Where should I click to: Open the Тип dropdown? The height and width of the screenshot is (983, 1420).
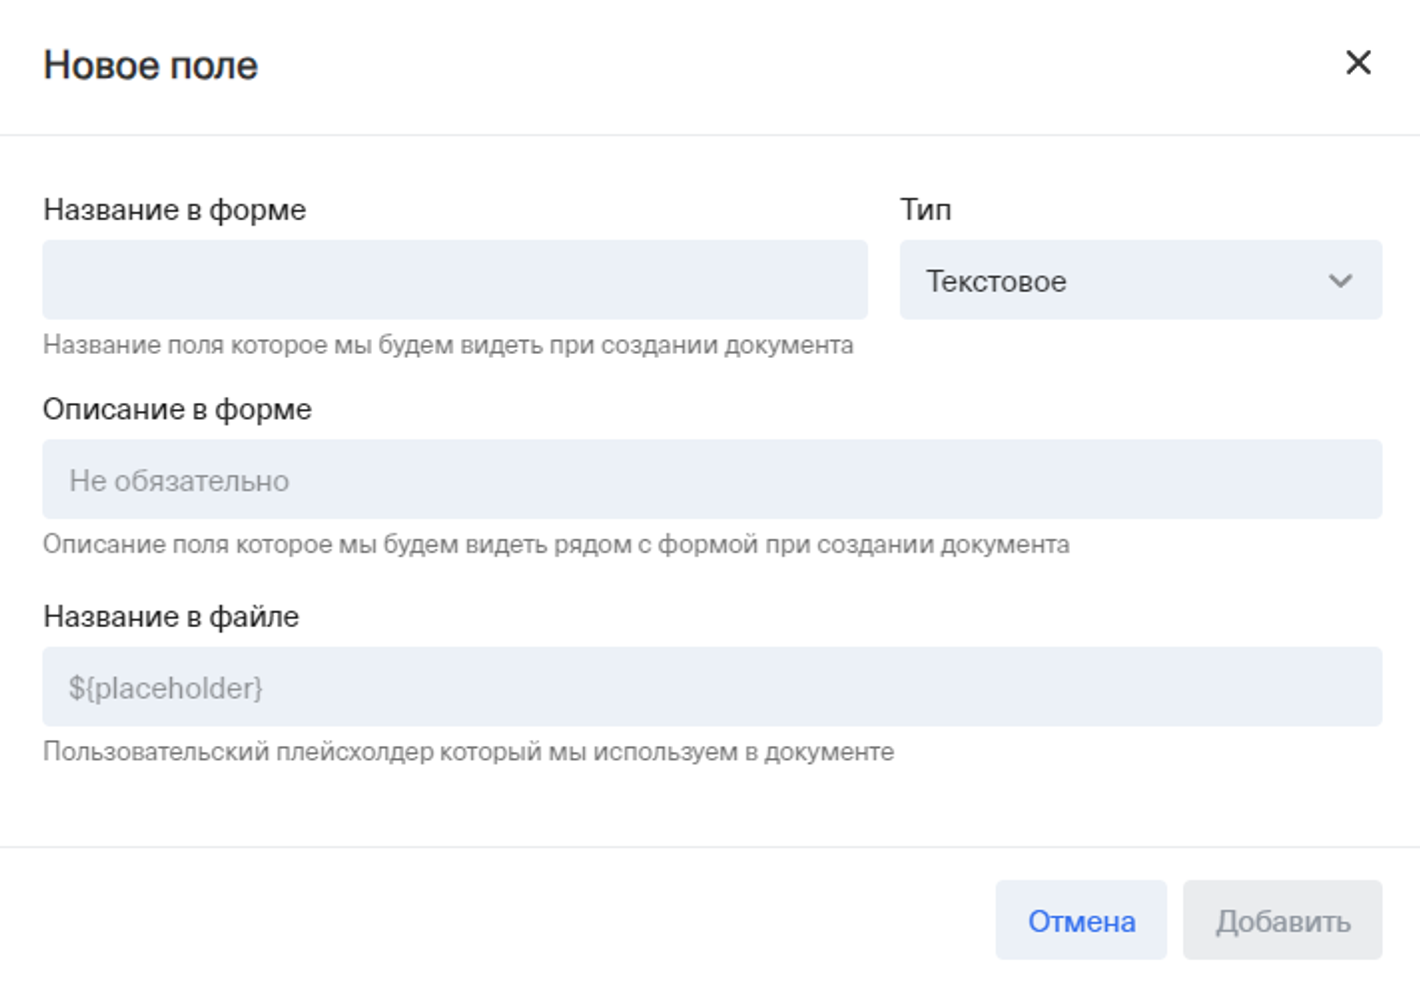pos(1140,280)
